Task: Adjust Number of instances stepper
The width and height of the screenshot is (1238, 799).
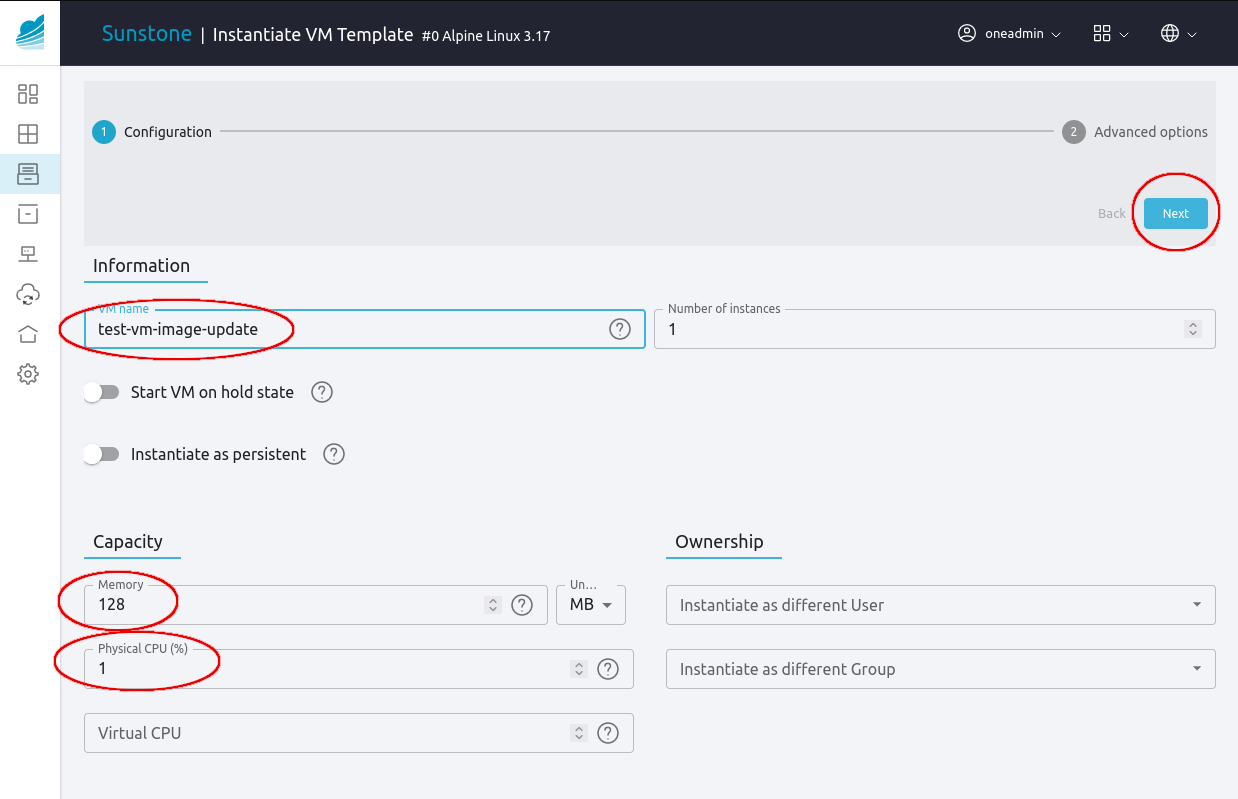Action: (x=1192, y=329)
